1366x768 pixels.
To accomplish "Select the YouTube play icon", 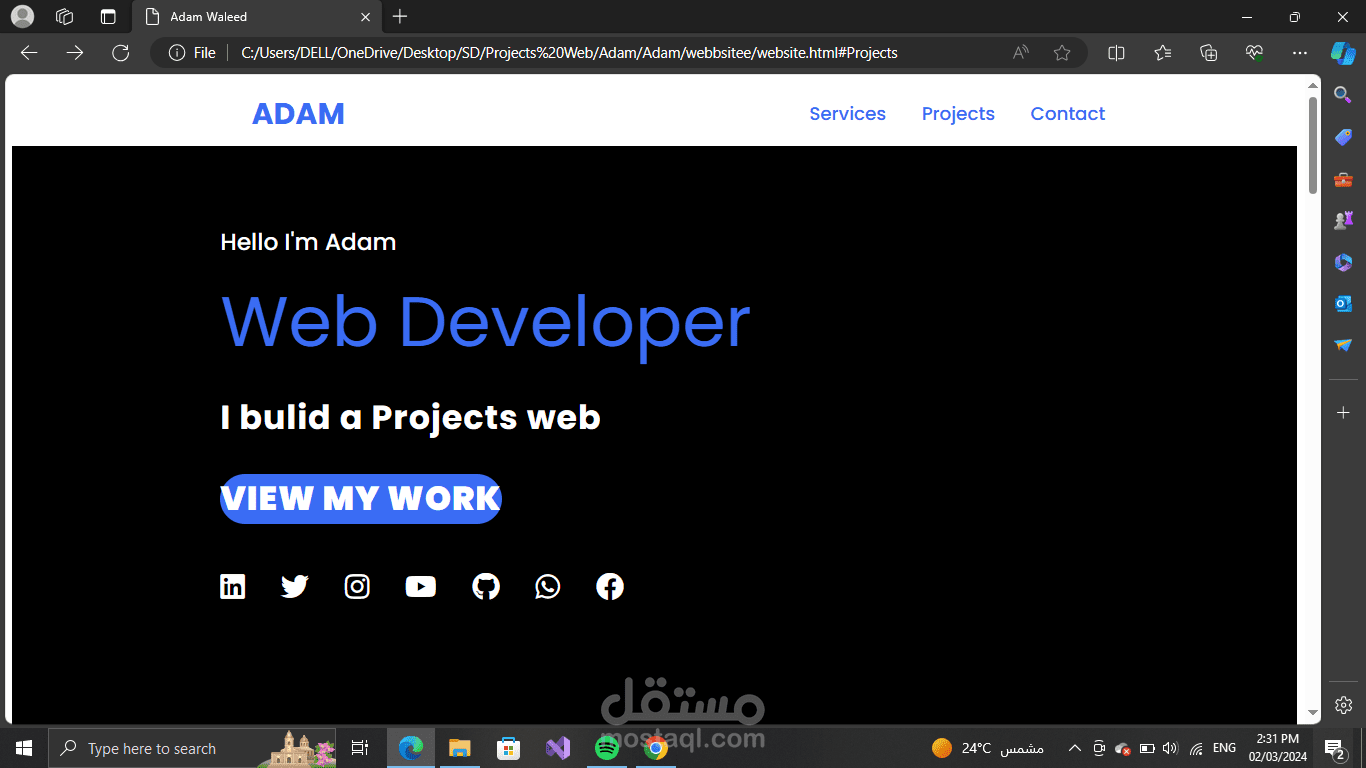I will click(x=420, y=586).
